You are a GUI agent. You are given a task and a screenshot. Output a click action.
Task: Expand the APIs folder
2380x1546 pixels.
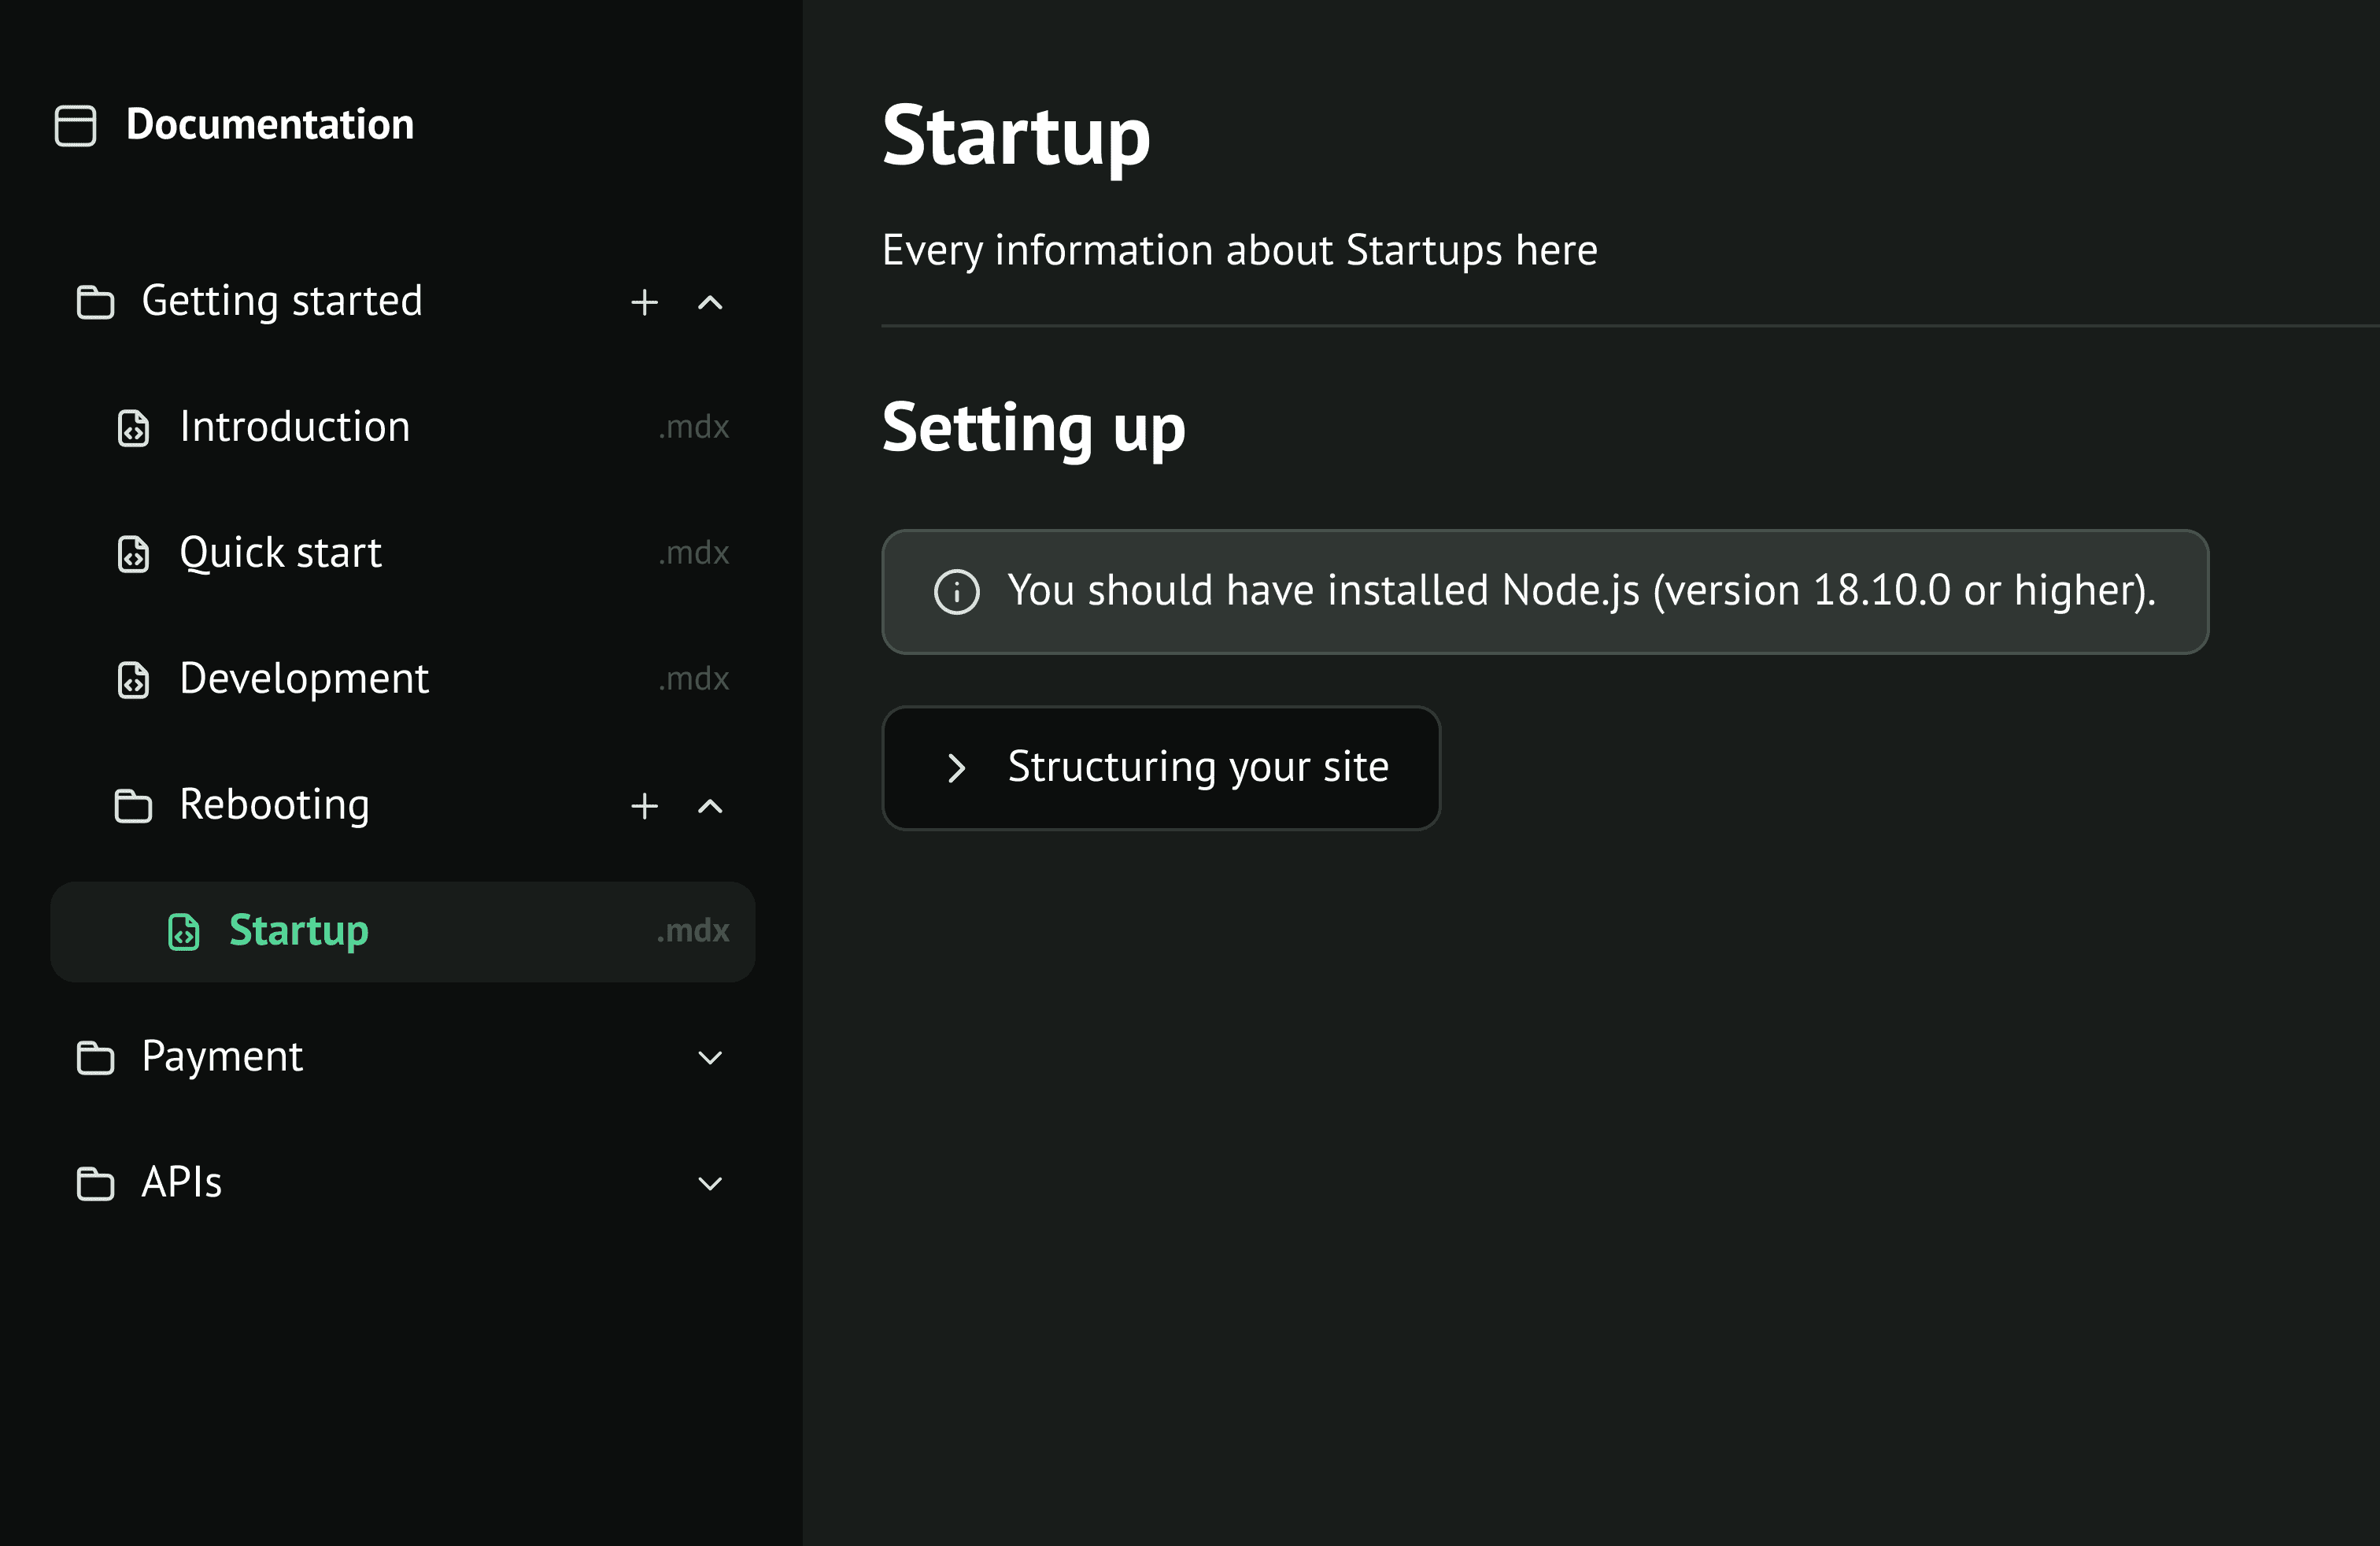(x=709, y=1184)
